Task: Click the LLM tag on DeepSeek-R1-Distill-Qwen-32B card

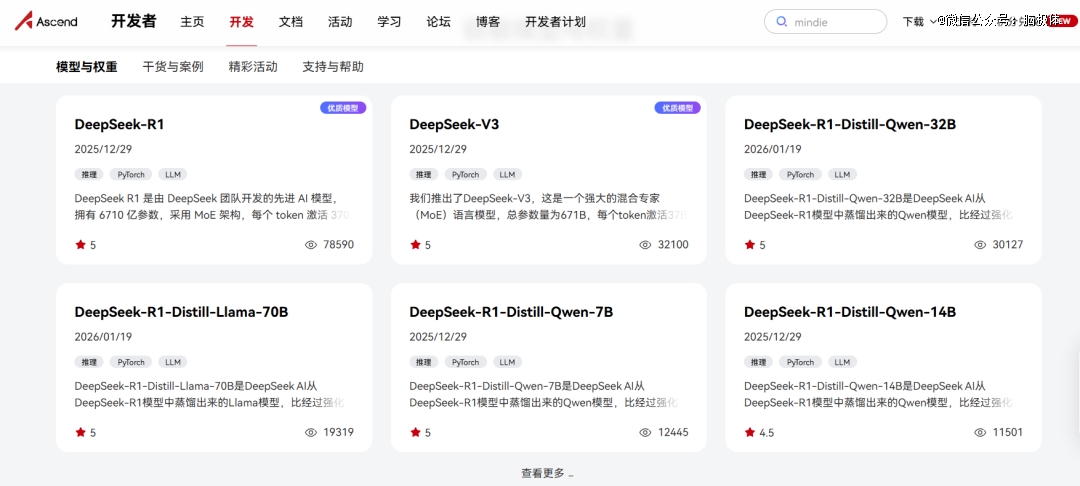Action: [842, 174]
